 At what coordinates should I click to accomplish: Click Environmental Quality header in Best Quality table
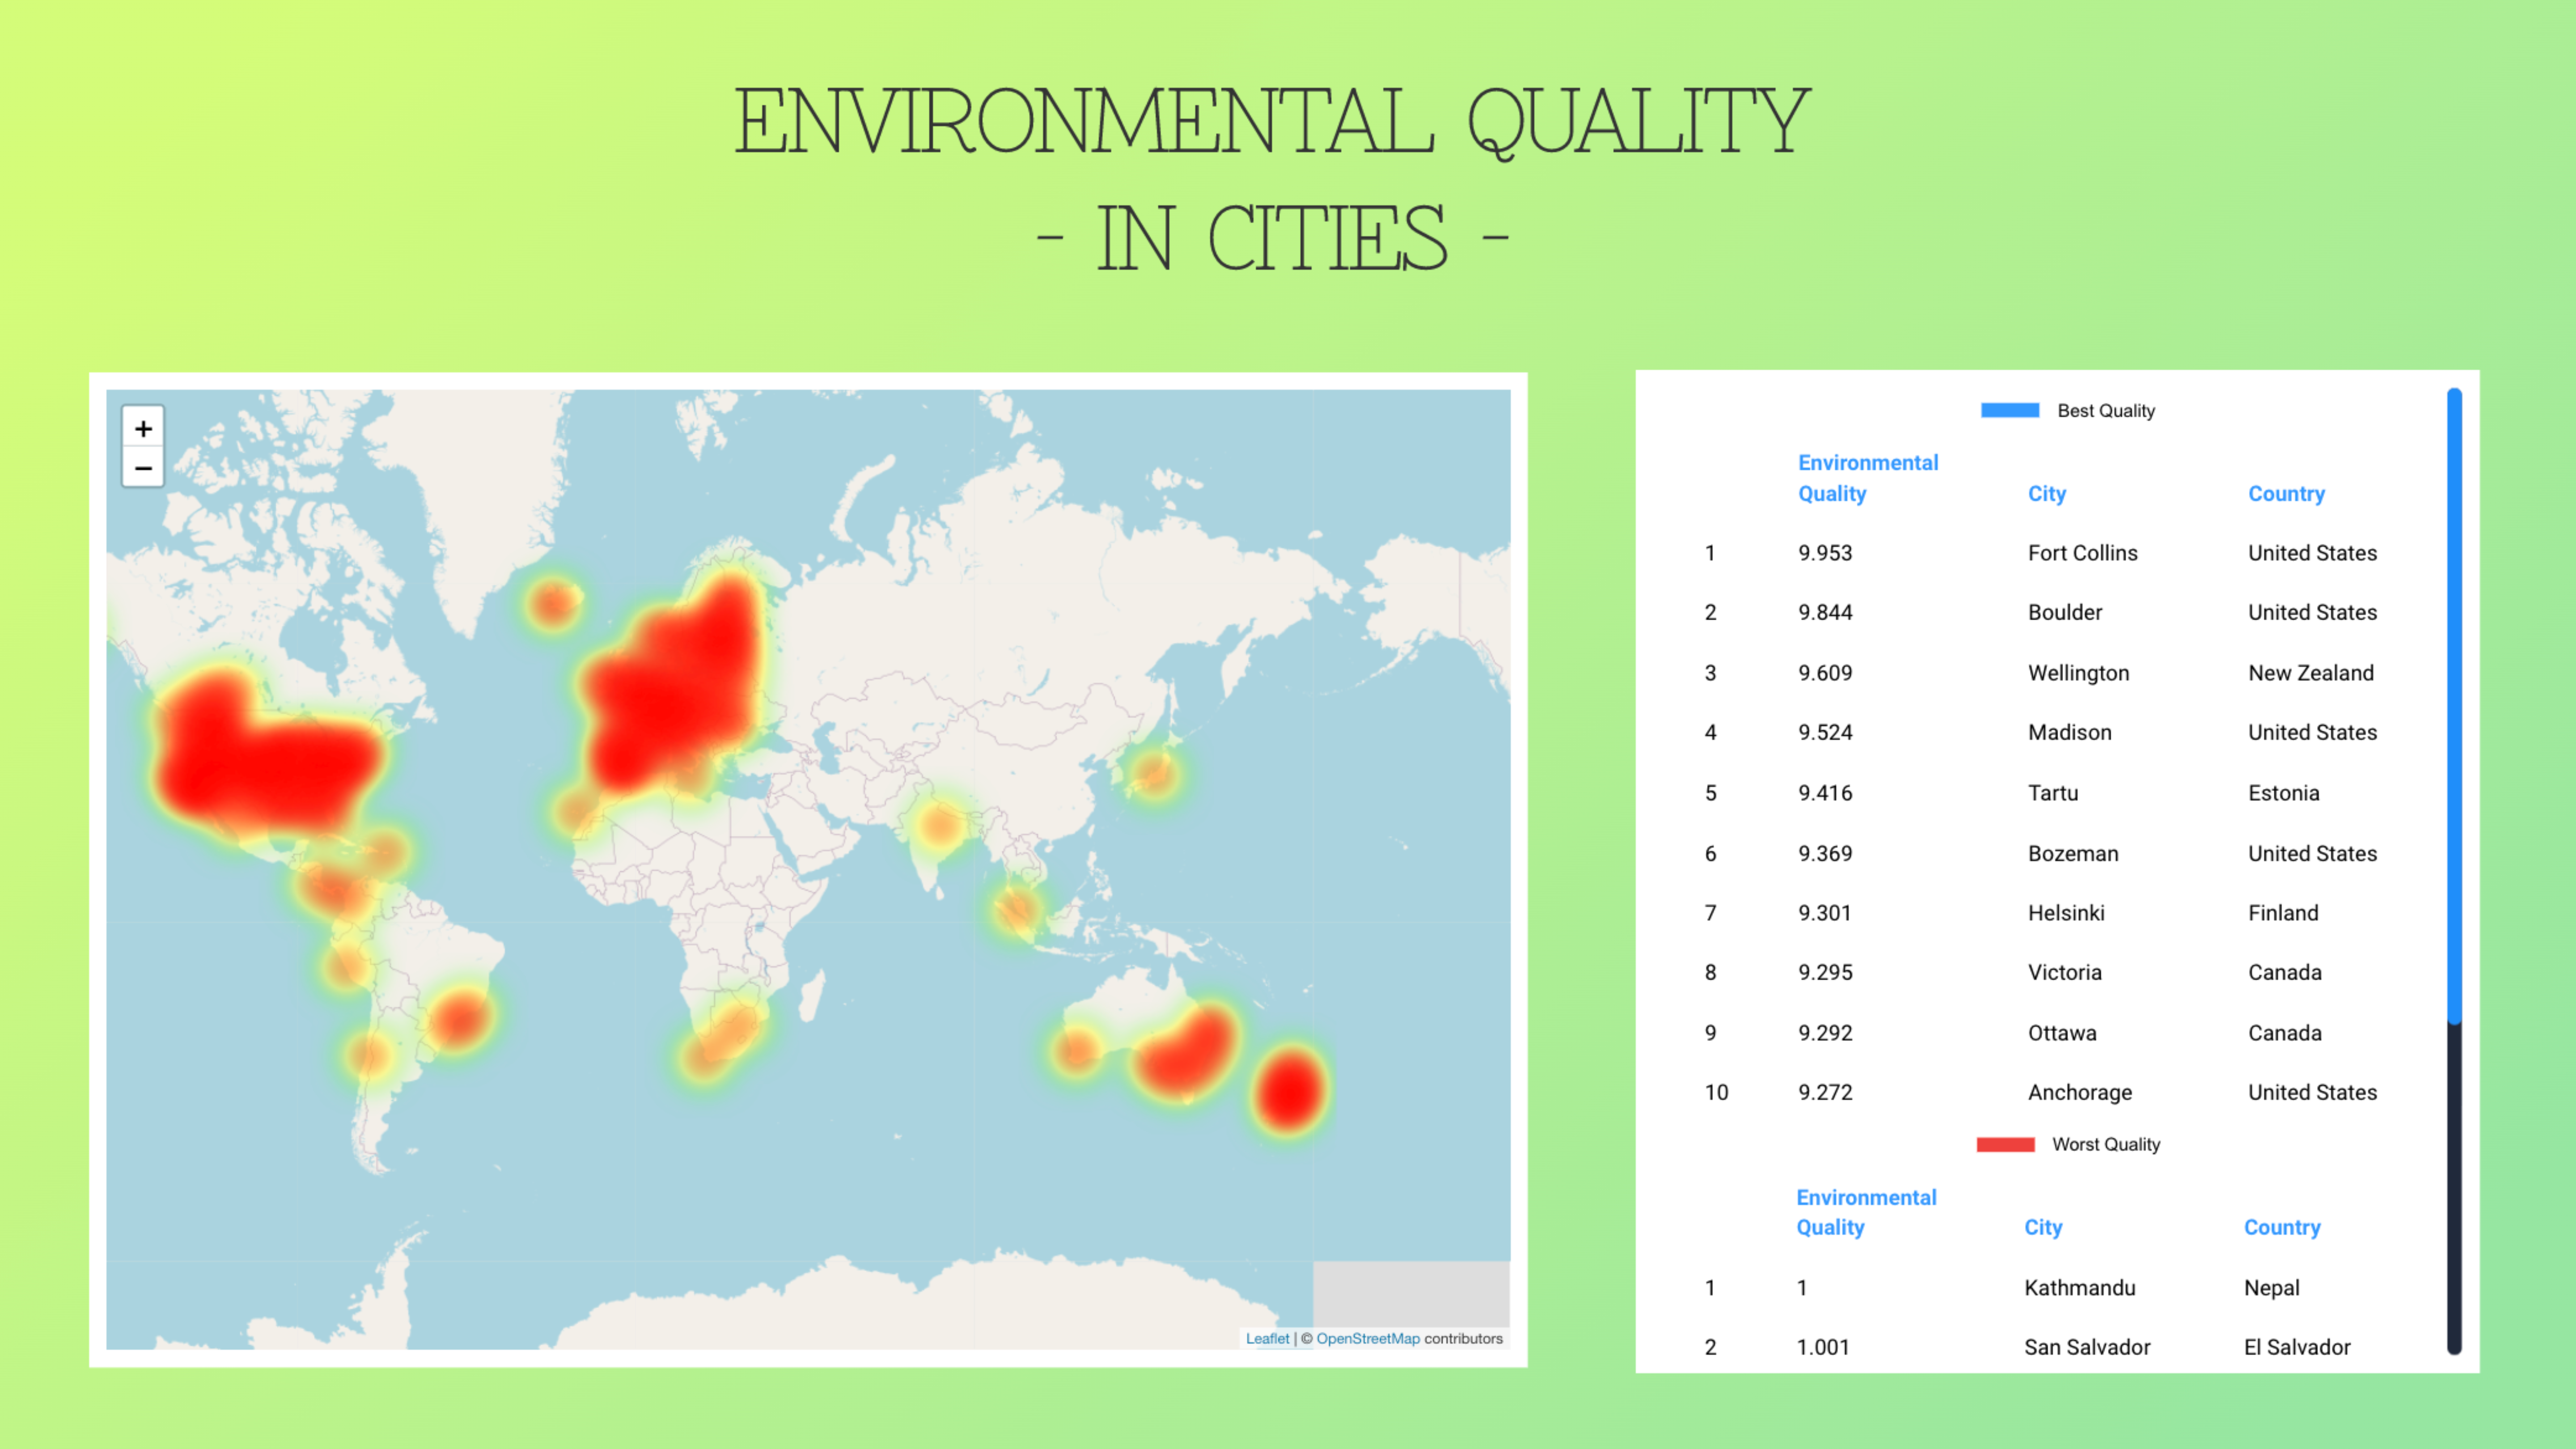[x=1867, y=478]
